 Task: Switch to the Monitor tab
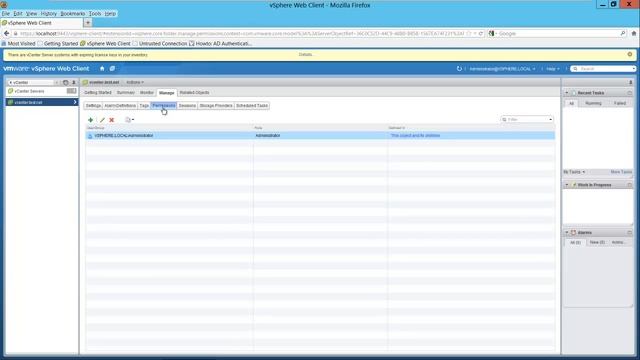147,93
